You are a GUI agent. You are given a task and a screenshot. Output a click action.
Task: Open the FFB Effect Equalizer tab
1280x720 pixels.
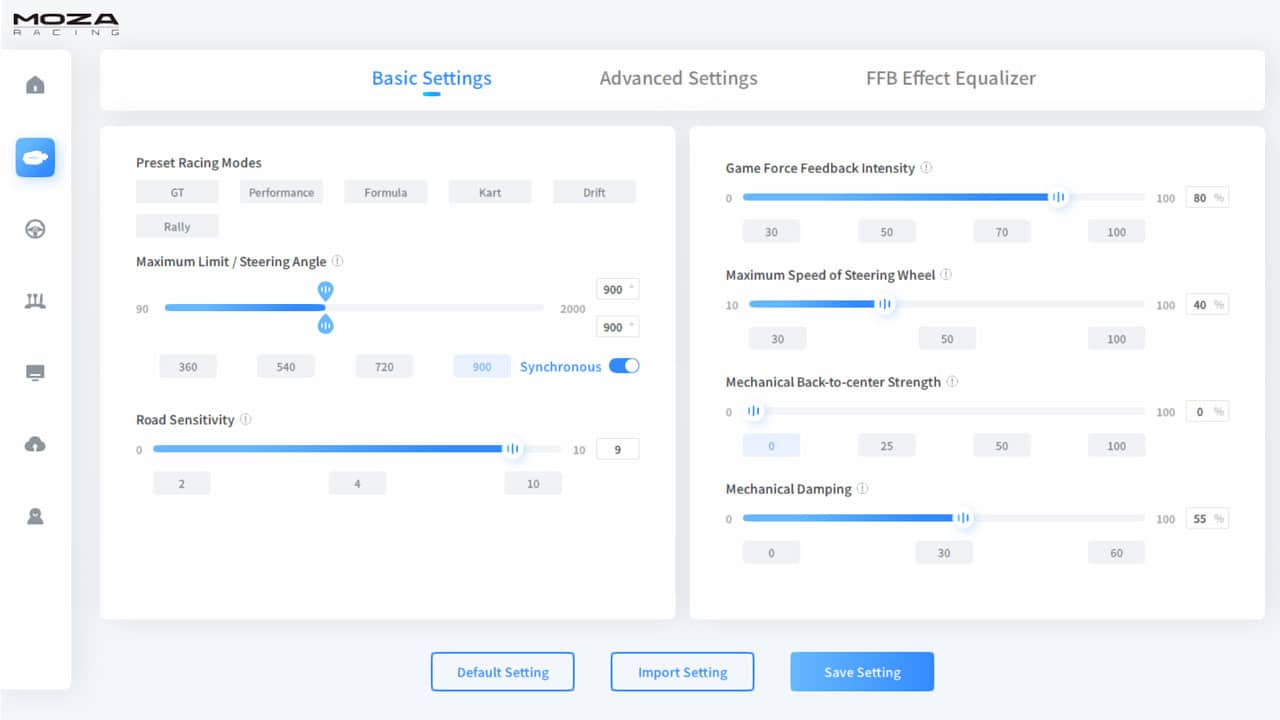click(x=950, y=78)
